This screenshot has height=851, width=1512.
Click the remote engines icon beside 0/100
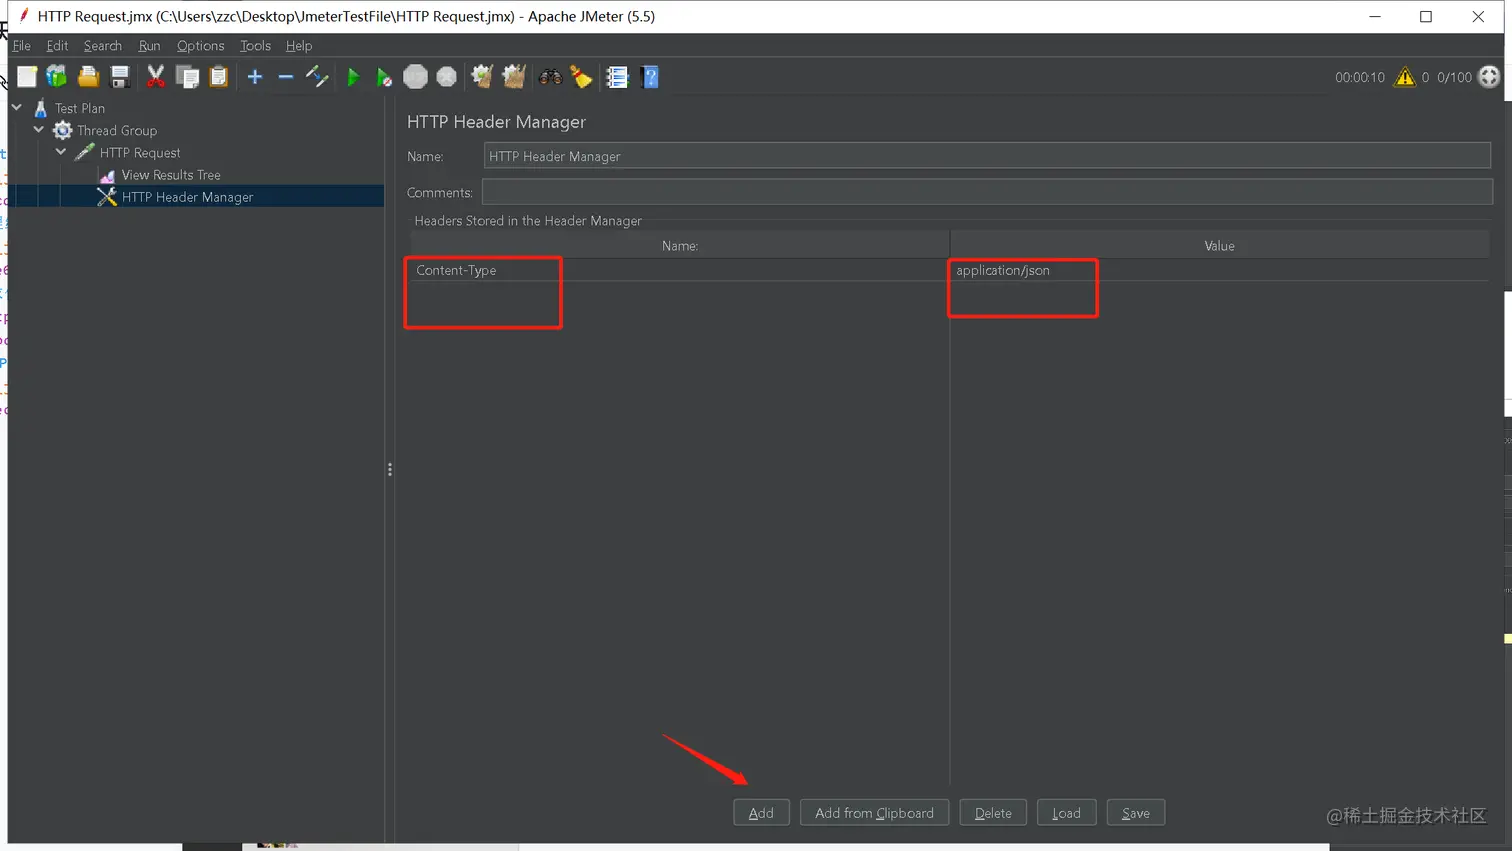pyautogui.click(x=1489, y=77)
